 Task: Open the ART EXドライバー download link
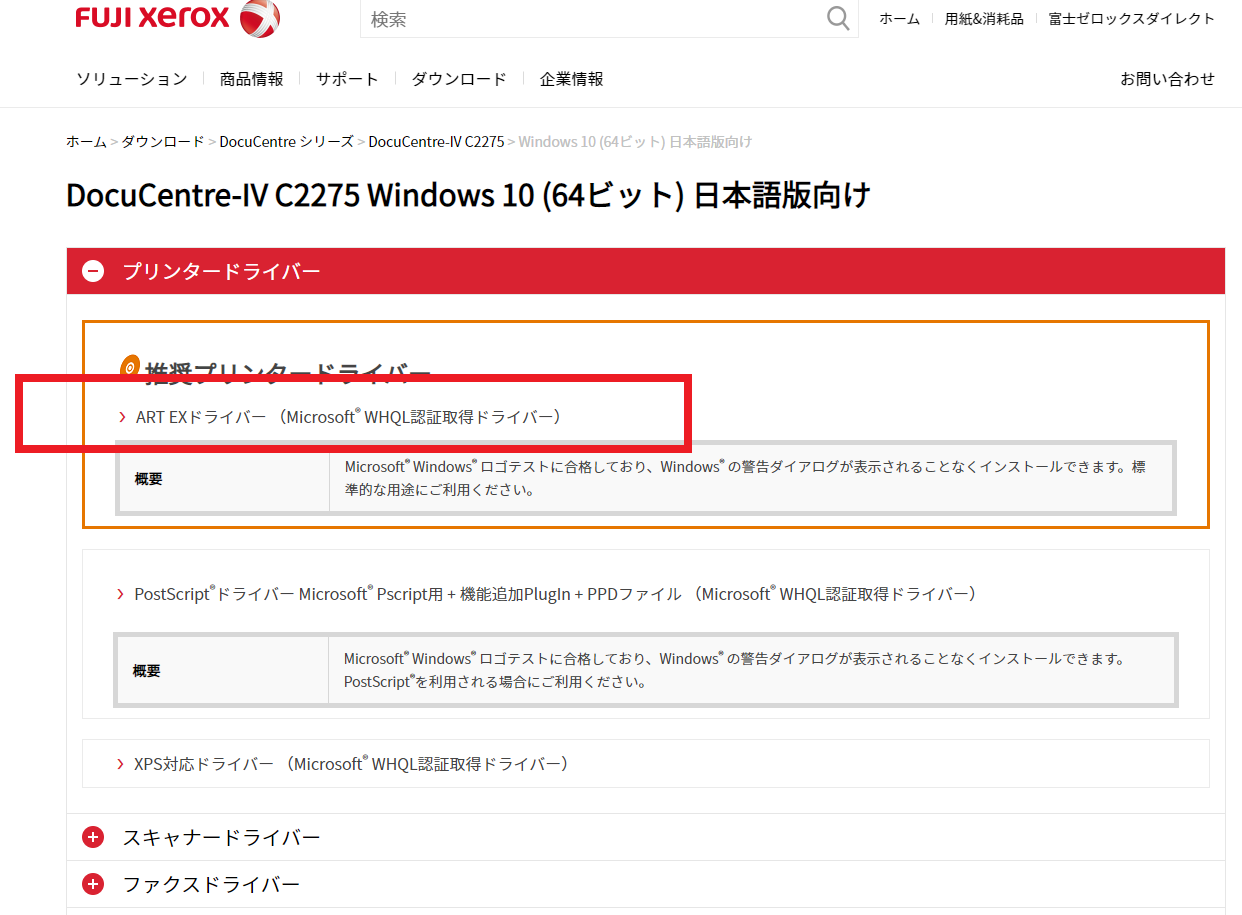tap(348, 417)
